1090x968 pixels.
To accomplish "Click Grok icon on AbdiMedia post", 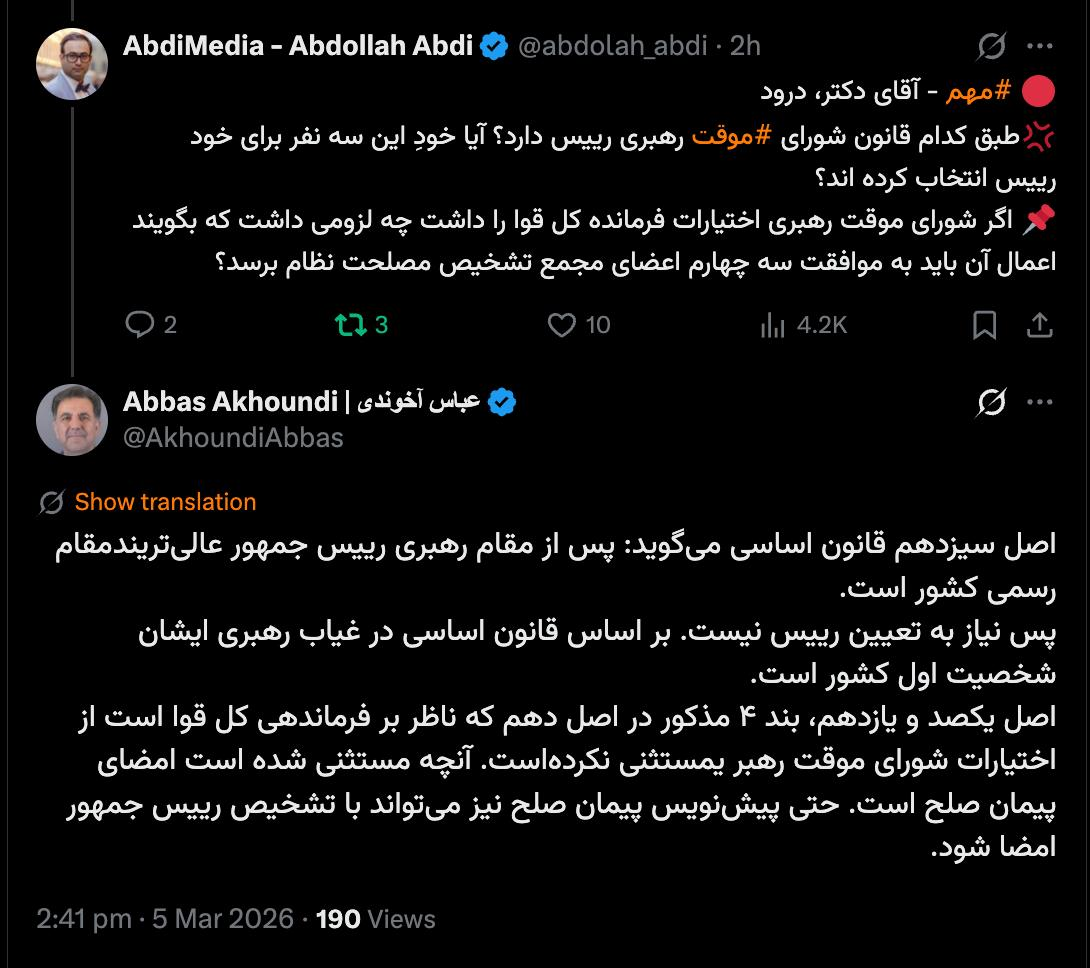I will click(992, 46).
